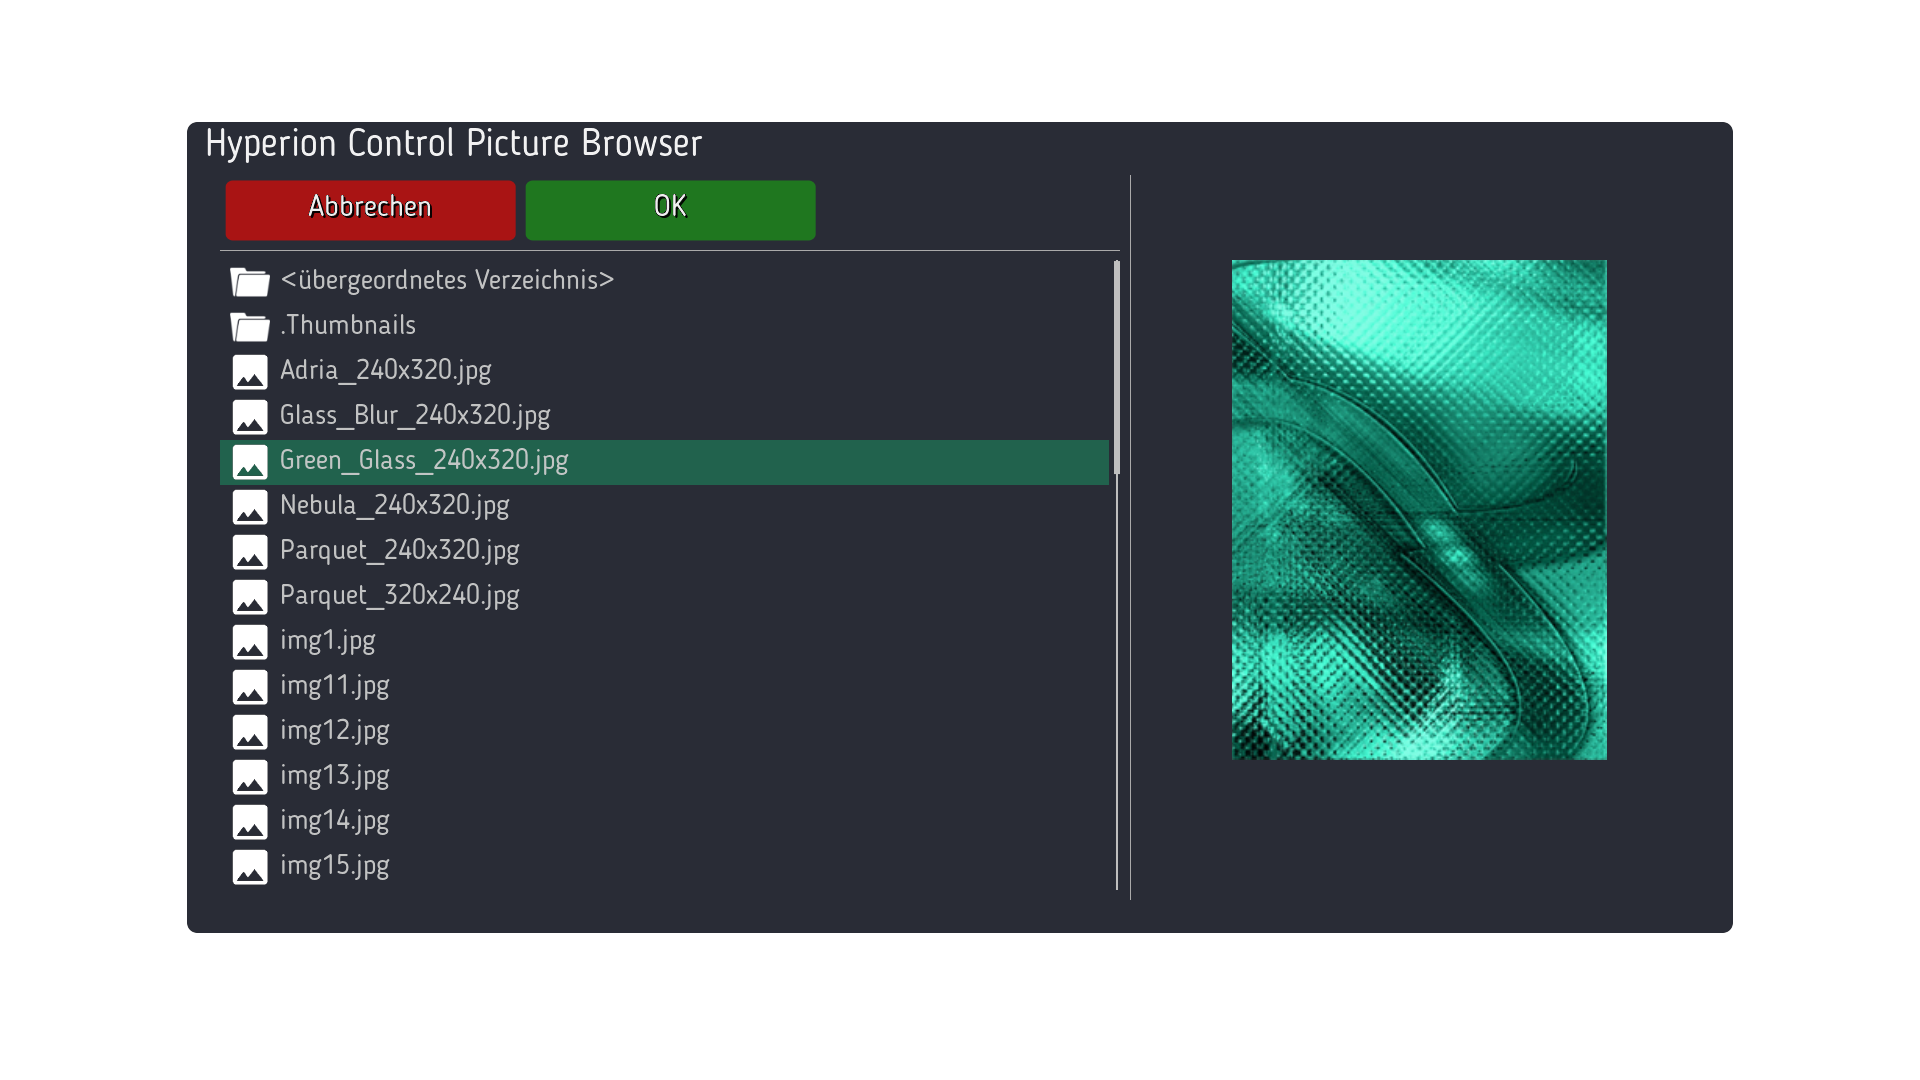Select Parquet_240x320.jpg file name
Image resolution: width=1920 pixels, height=1080 pixels.
point(399,551)
